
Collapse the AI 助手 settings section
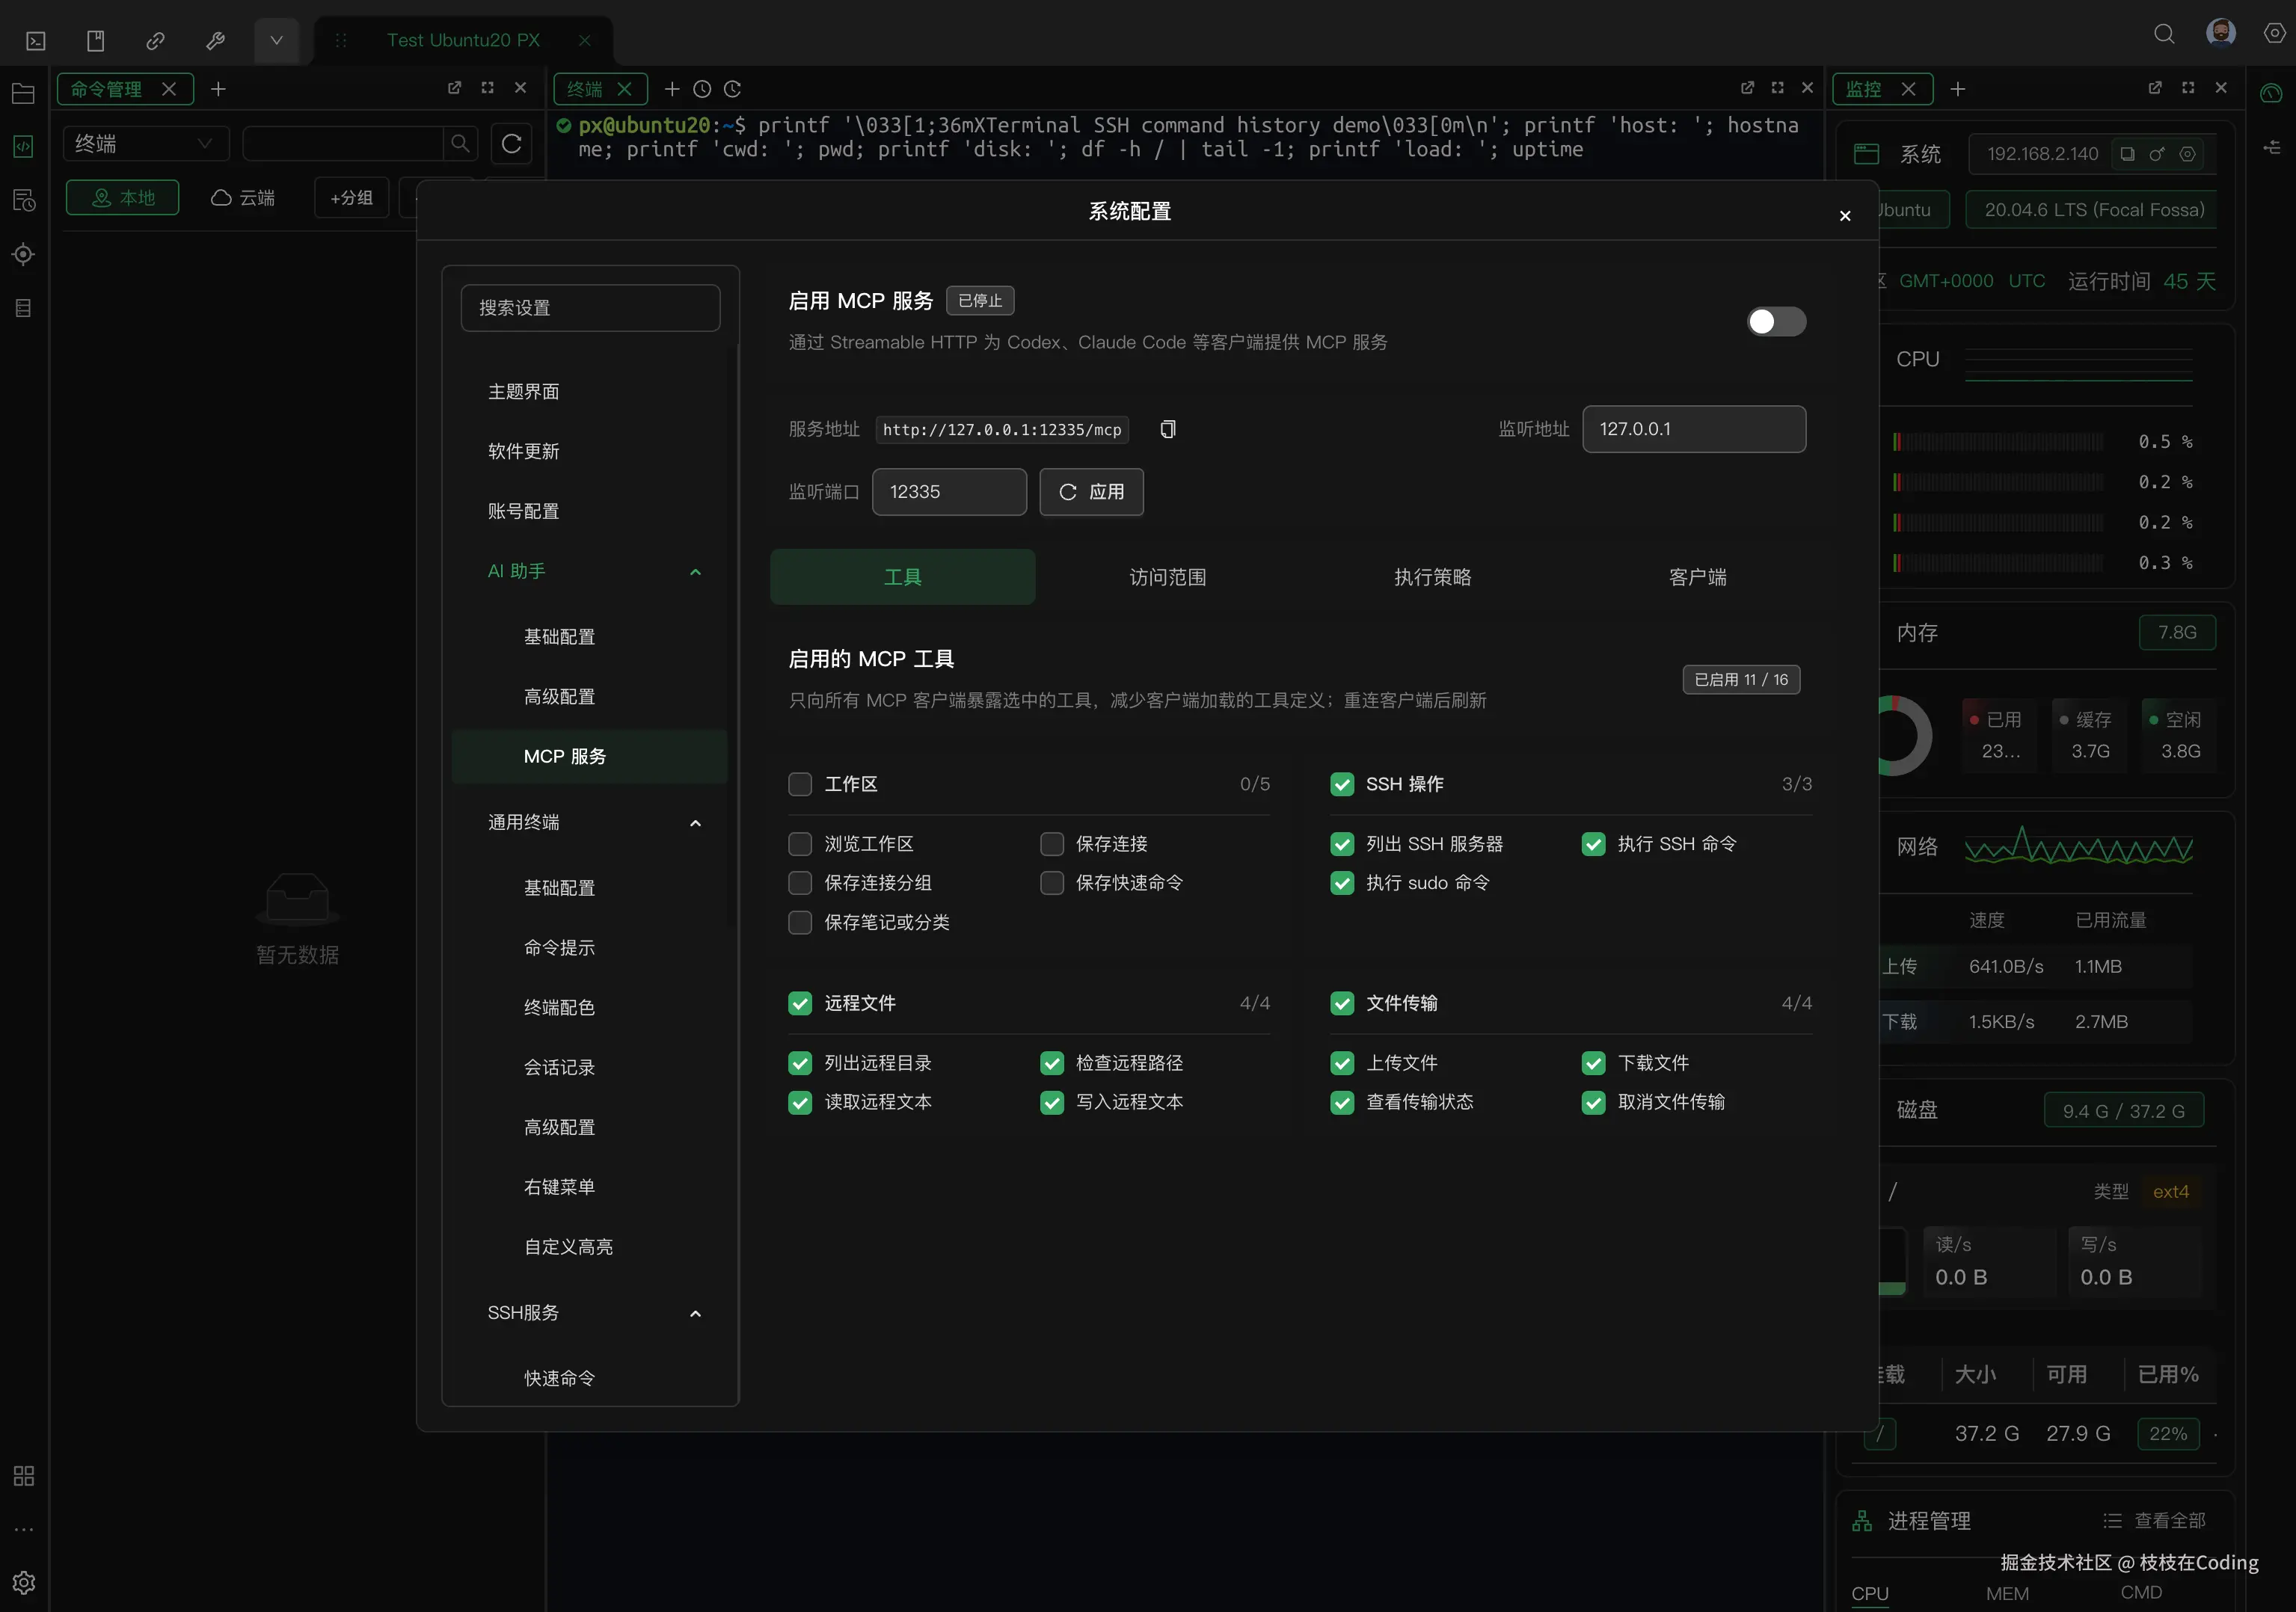695,572
